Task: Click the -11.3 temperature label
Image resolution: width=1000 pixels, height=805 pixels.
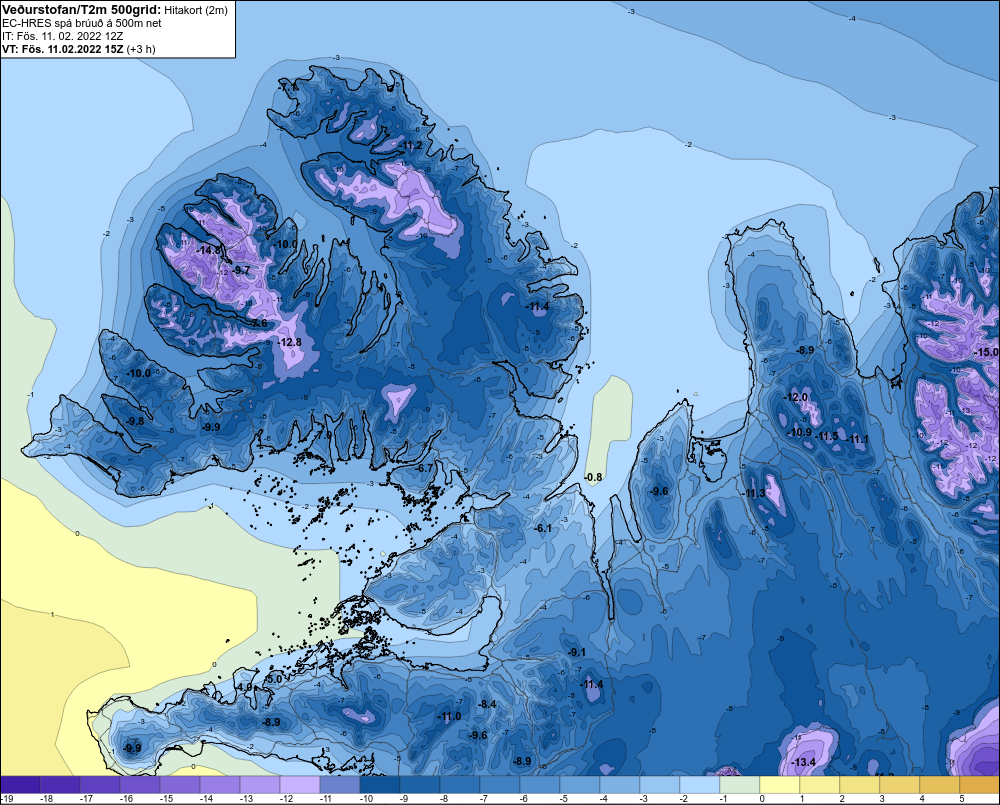Action: 753,494
